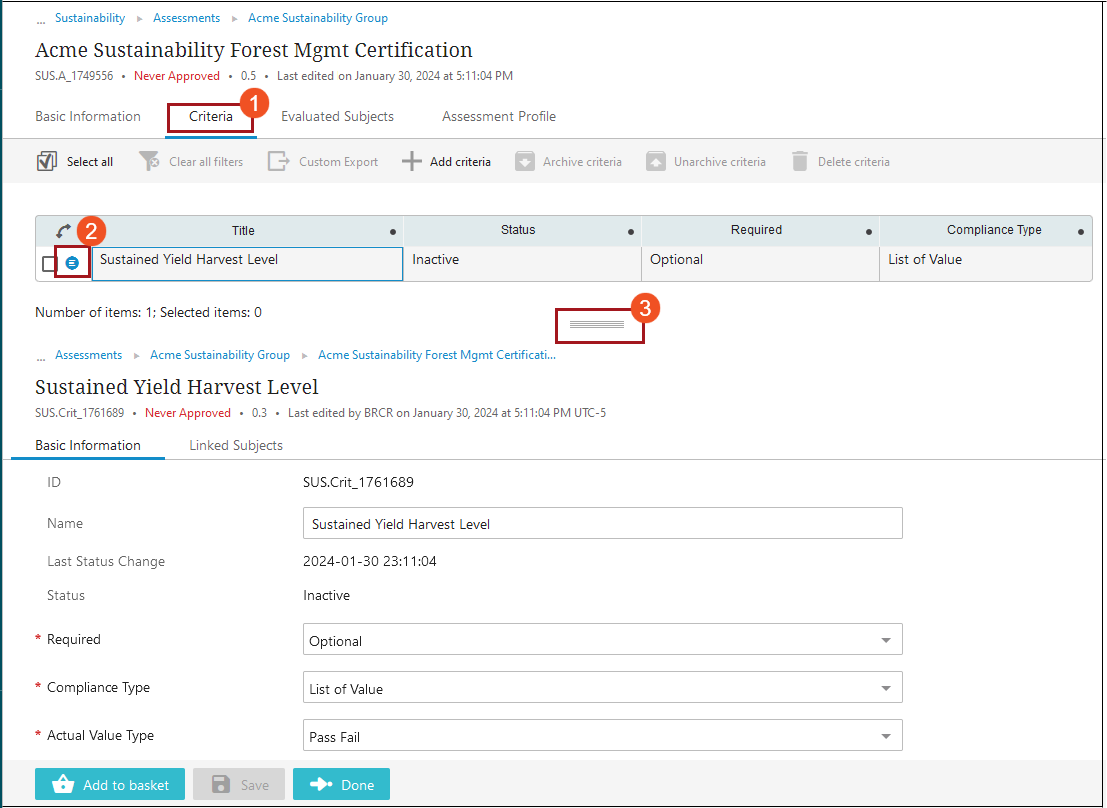Open the Assessment Profile tab
The width and height of the screenshot is (1107, 808).
tap(498, 117)
